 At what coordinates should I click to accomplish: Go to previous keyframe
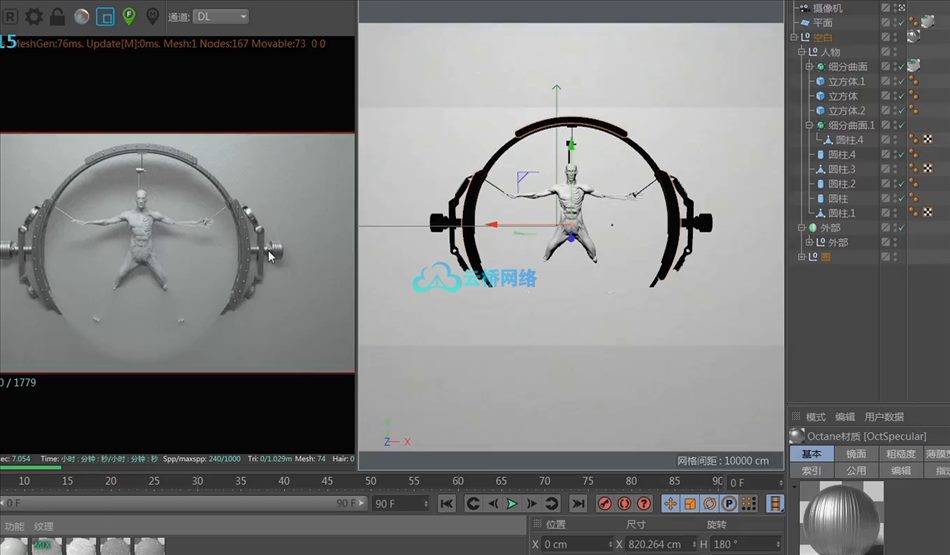point(473,503)
